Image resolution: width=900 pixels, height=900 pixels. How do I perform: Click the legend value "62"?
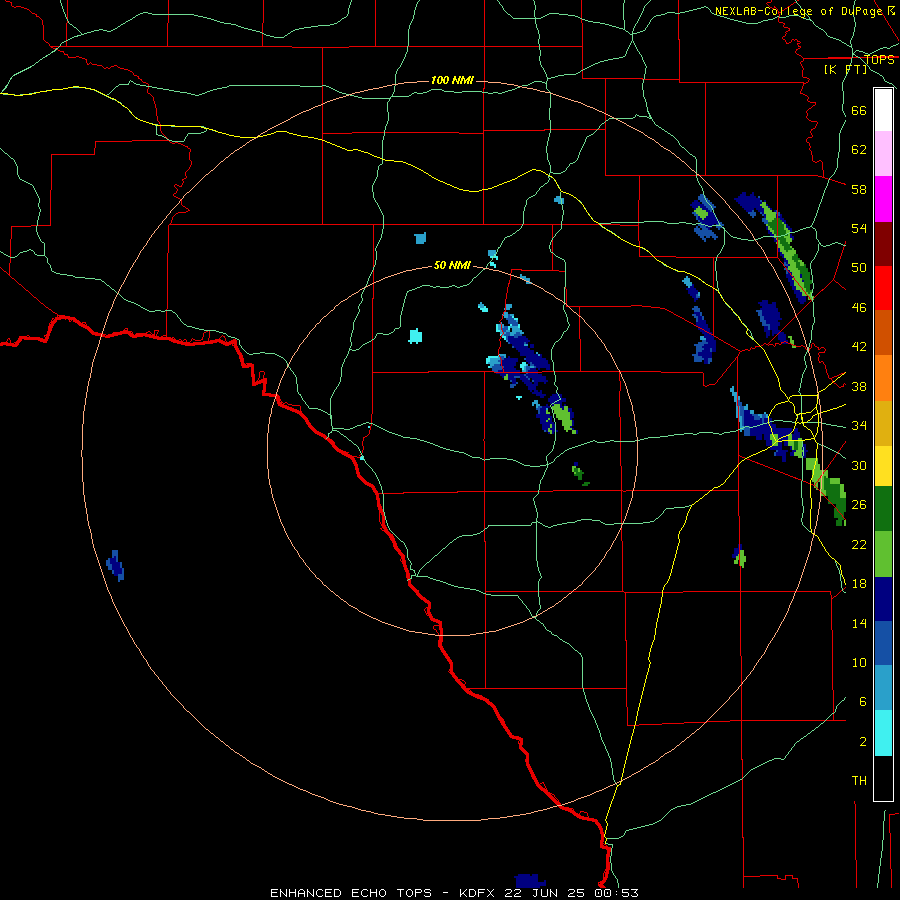coord(859,150)
